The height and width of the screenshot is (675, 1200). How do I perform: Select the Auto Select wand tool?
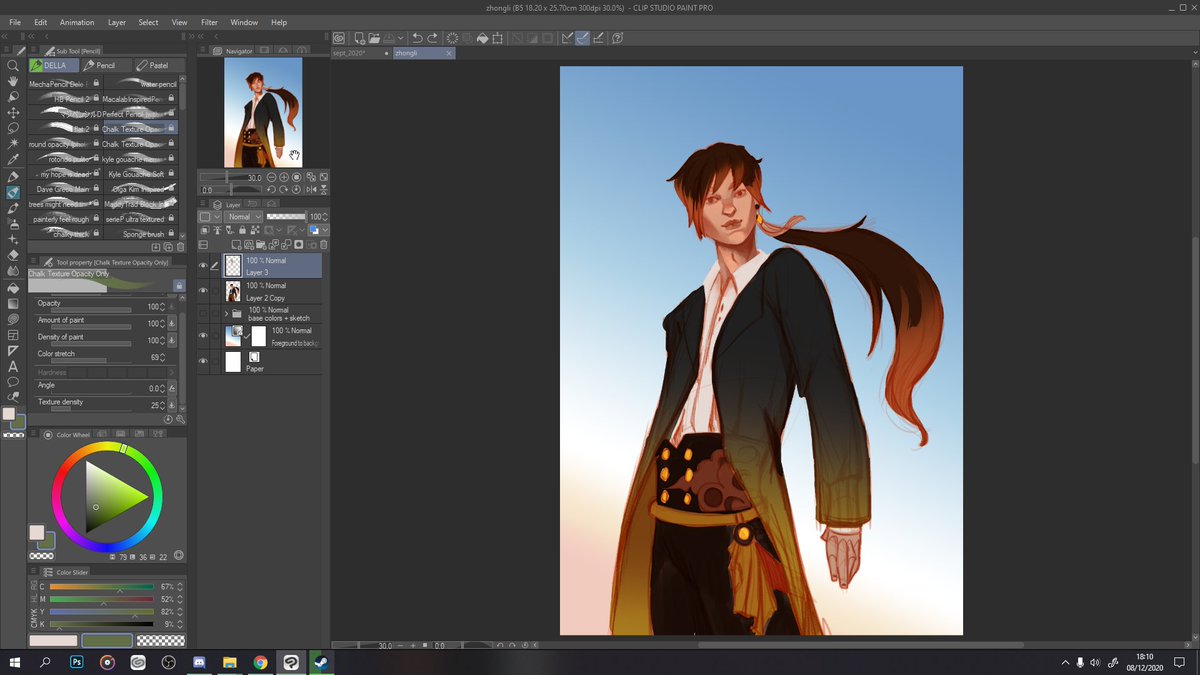(x=13, y=144)
